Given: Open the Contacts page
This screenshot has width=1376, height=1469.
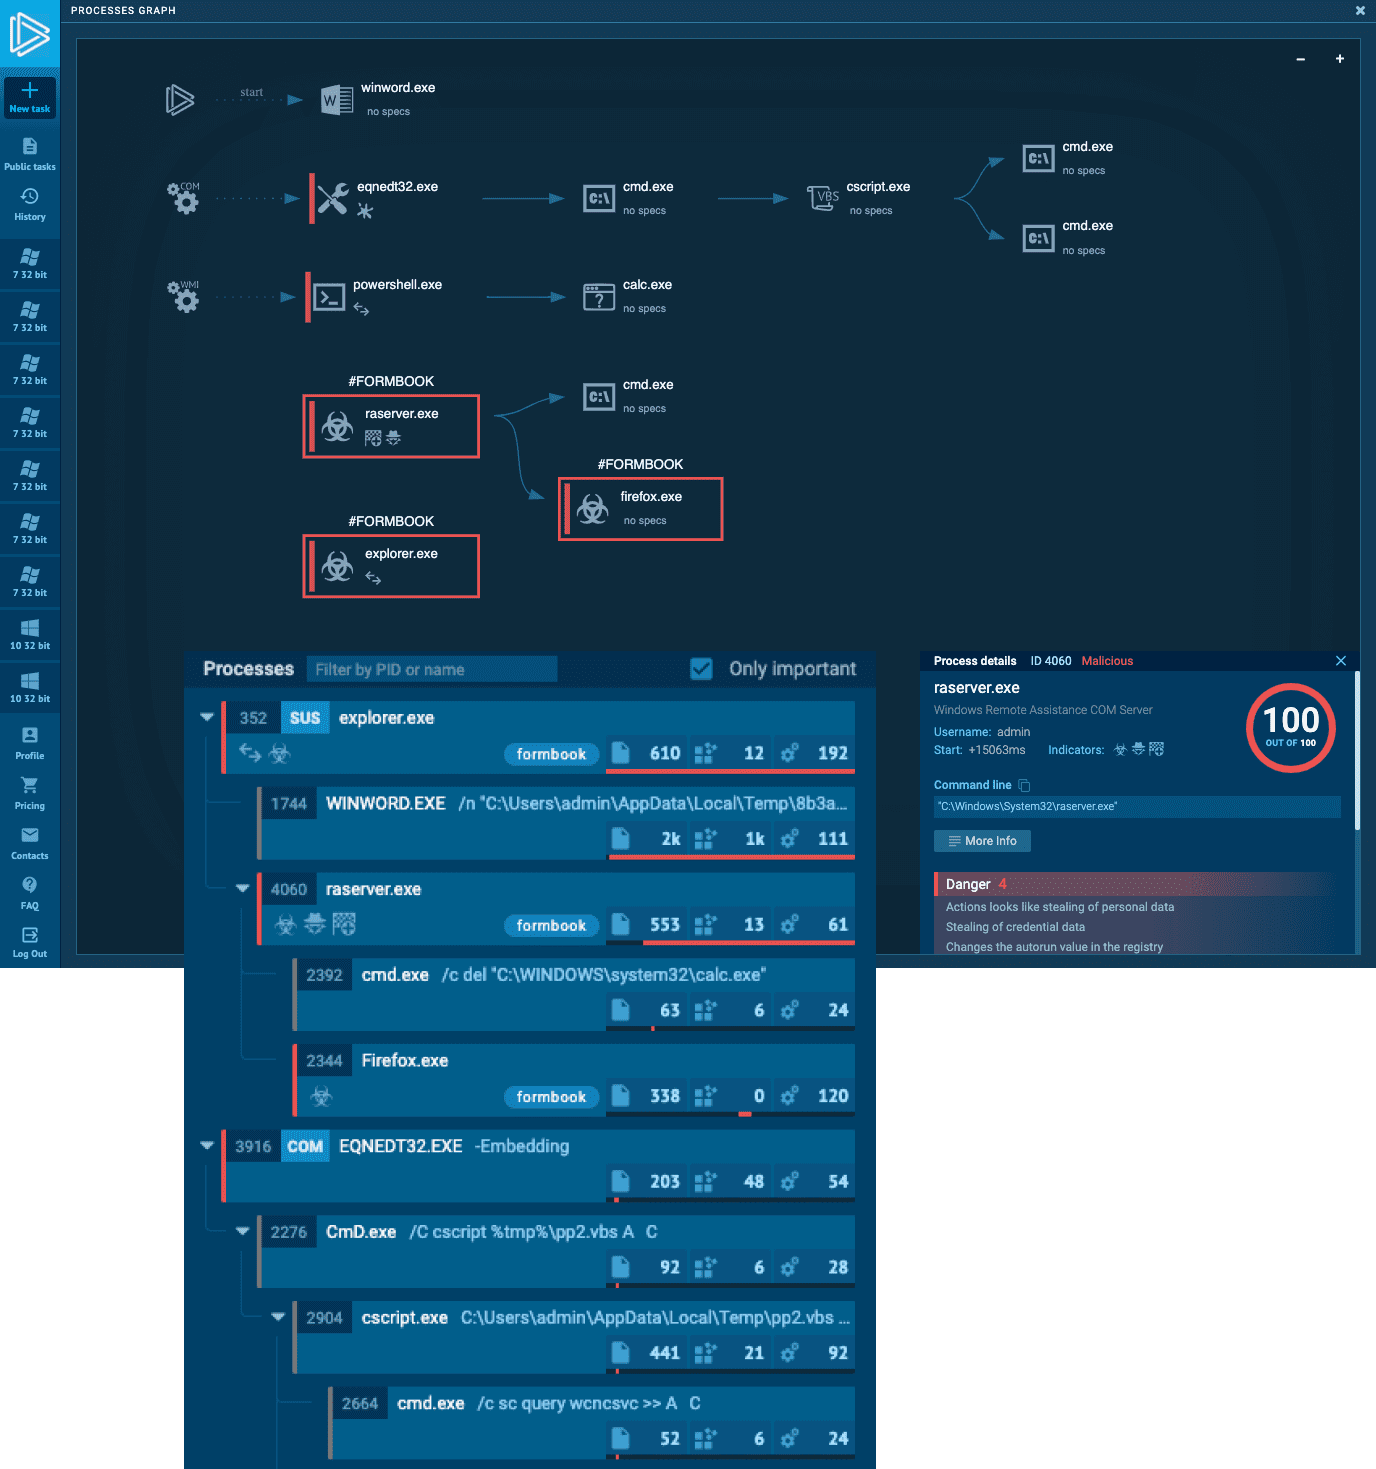Looking at the screenshot, I should pos(30,843).
